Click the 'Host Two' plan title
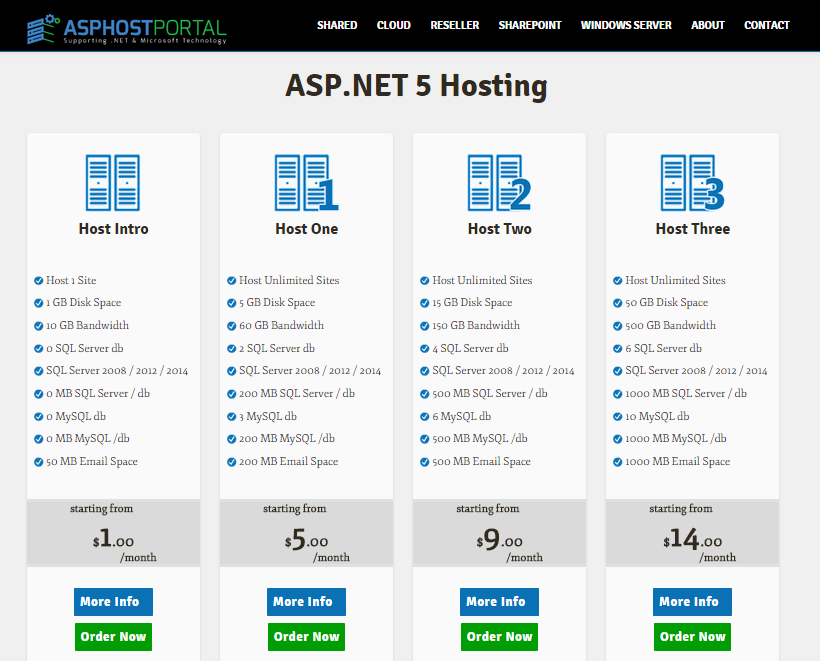This screenshot has width=820, height=661. click(x=499, y=229)
